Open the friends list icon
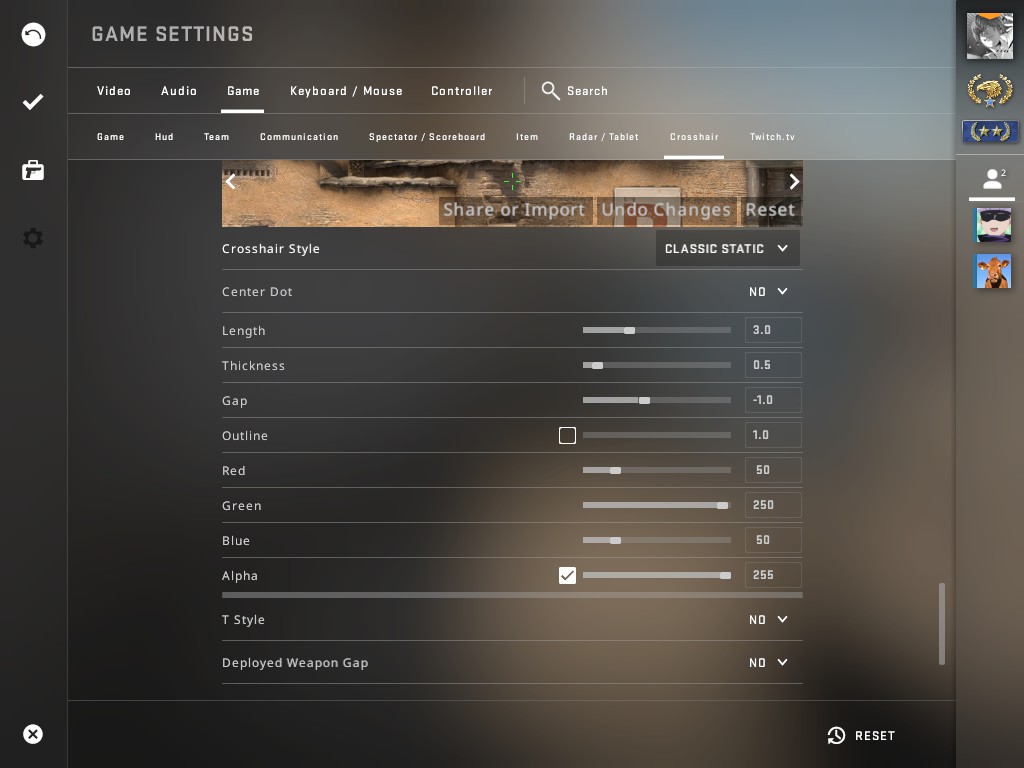The height and width of the screenshot is (768, 1024). click(993, 179)
